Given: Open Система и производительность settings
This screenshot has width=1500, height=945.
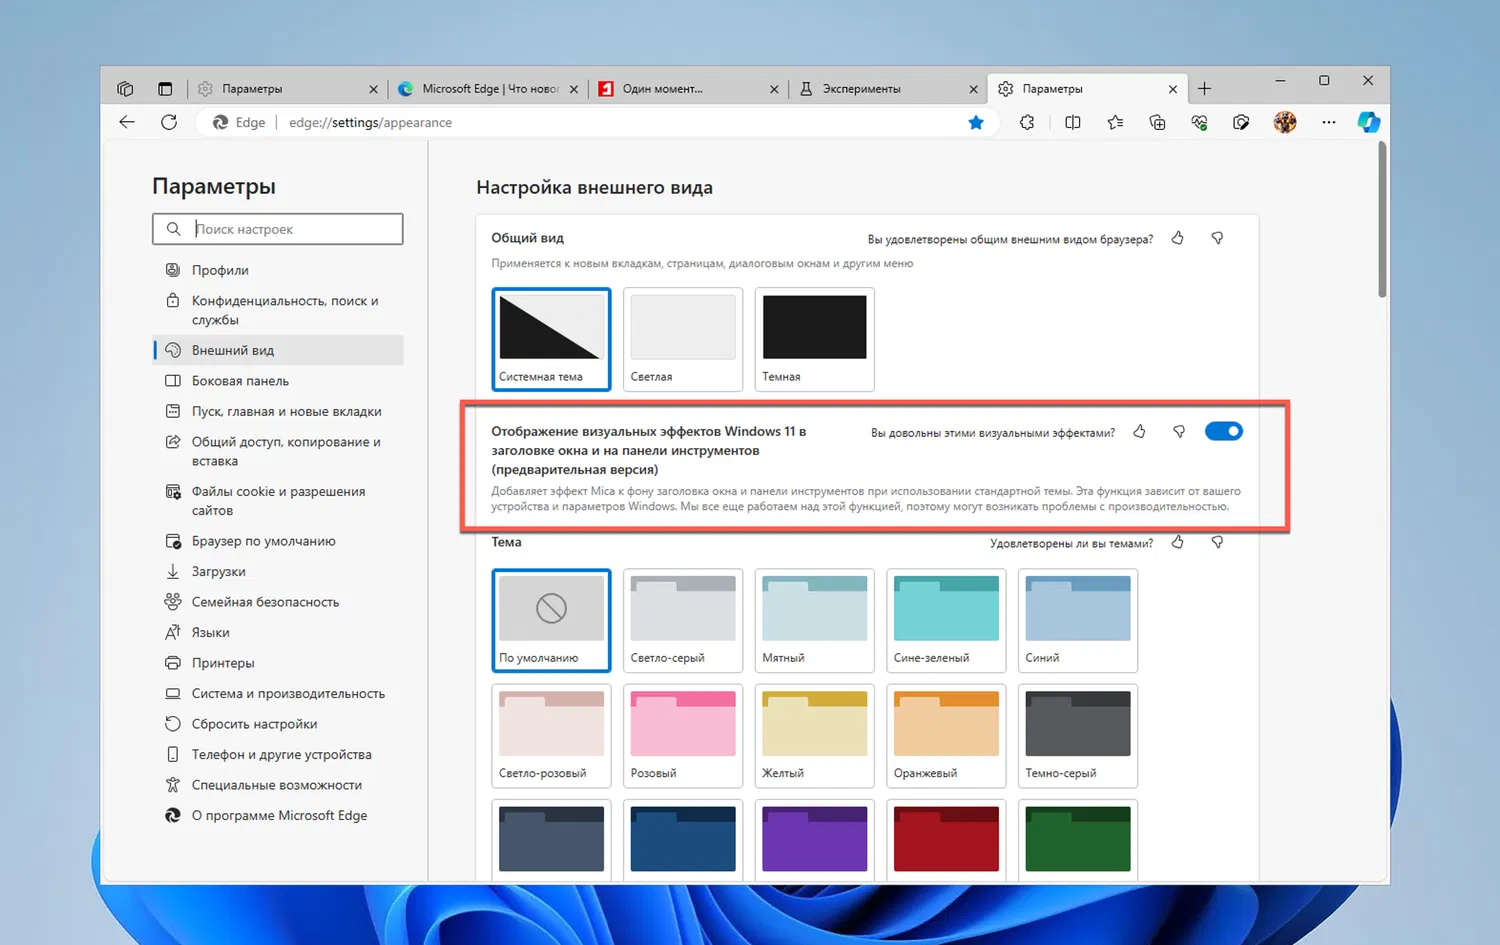Looking at the screenshot, I should pyautogui.click(x=288, y=694).
